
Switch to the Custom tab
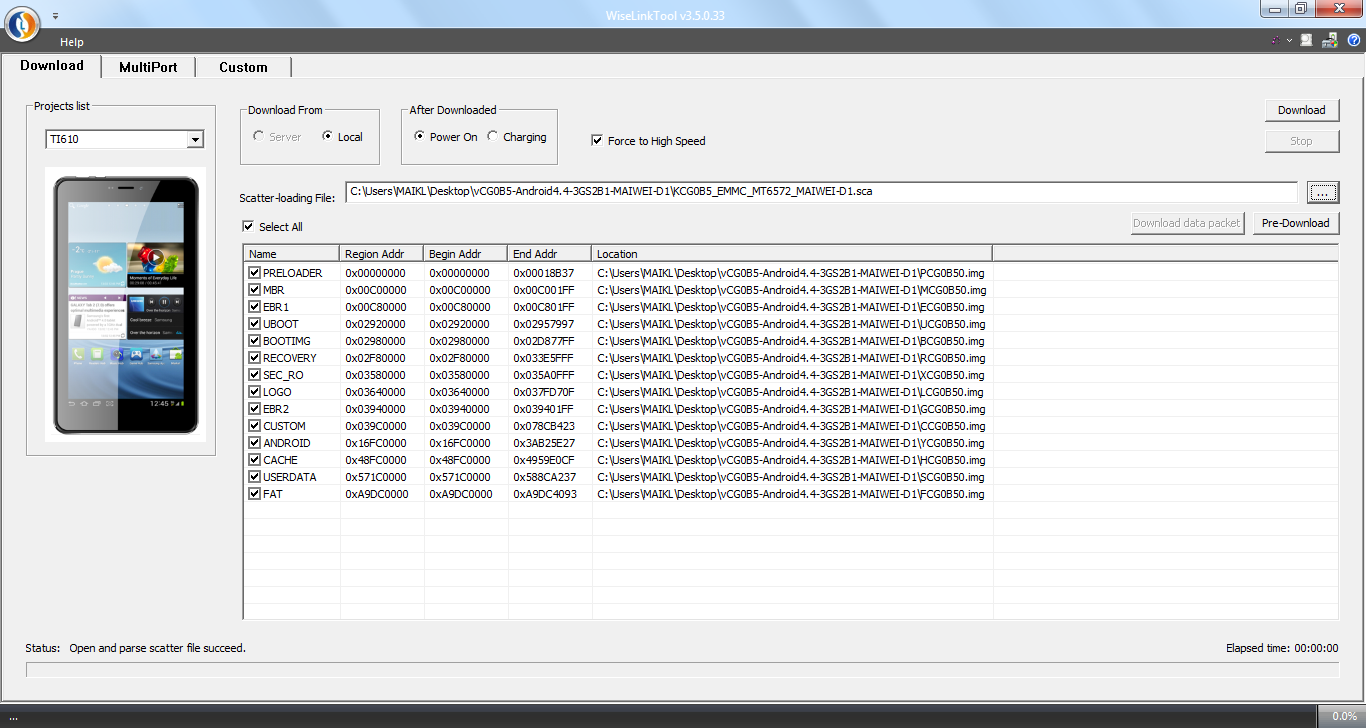243,67
